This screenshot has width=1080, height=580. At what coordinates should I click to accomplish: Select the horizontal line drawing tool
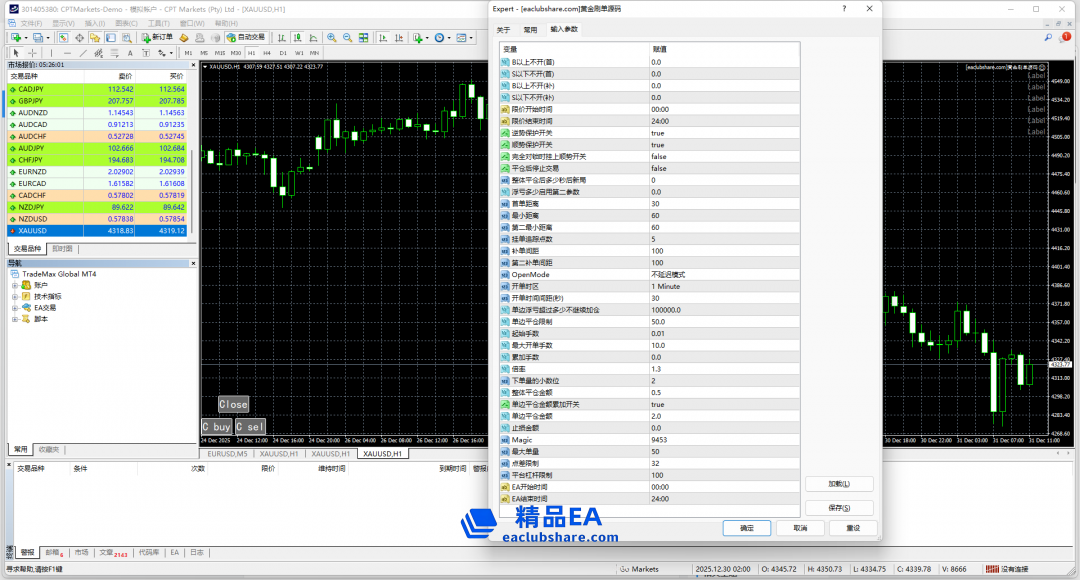click(67, 53)
